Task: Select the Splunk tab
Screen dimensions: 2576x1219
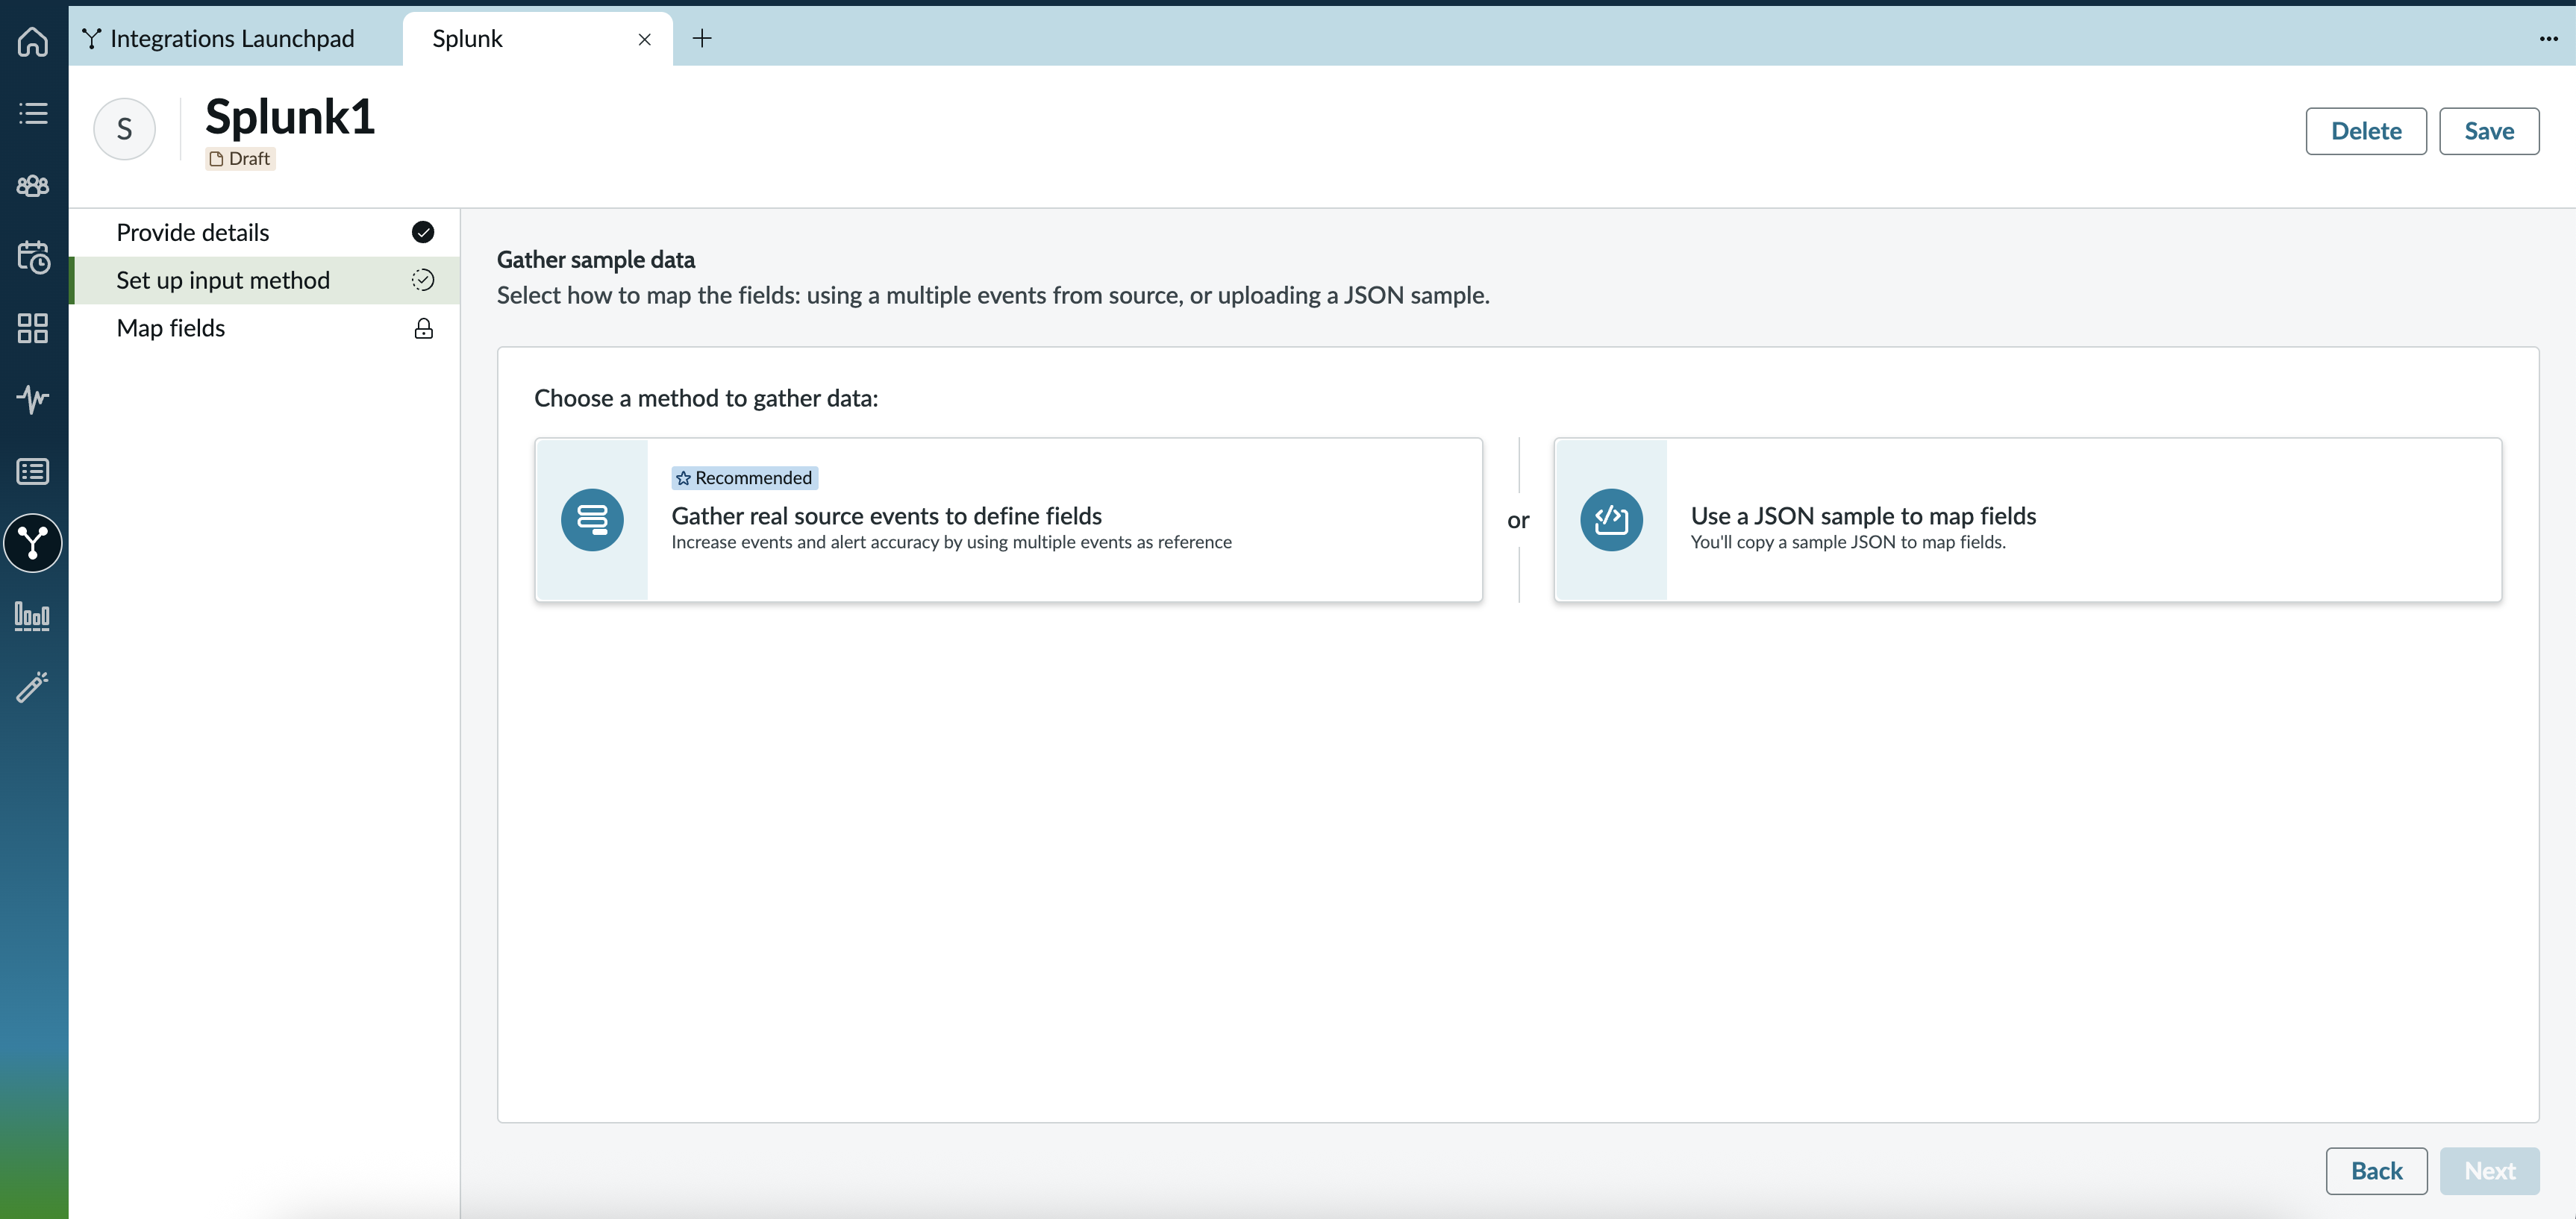Action: tap(538, 39)
